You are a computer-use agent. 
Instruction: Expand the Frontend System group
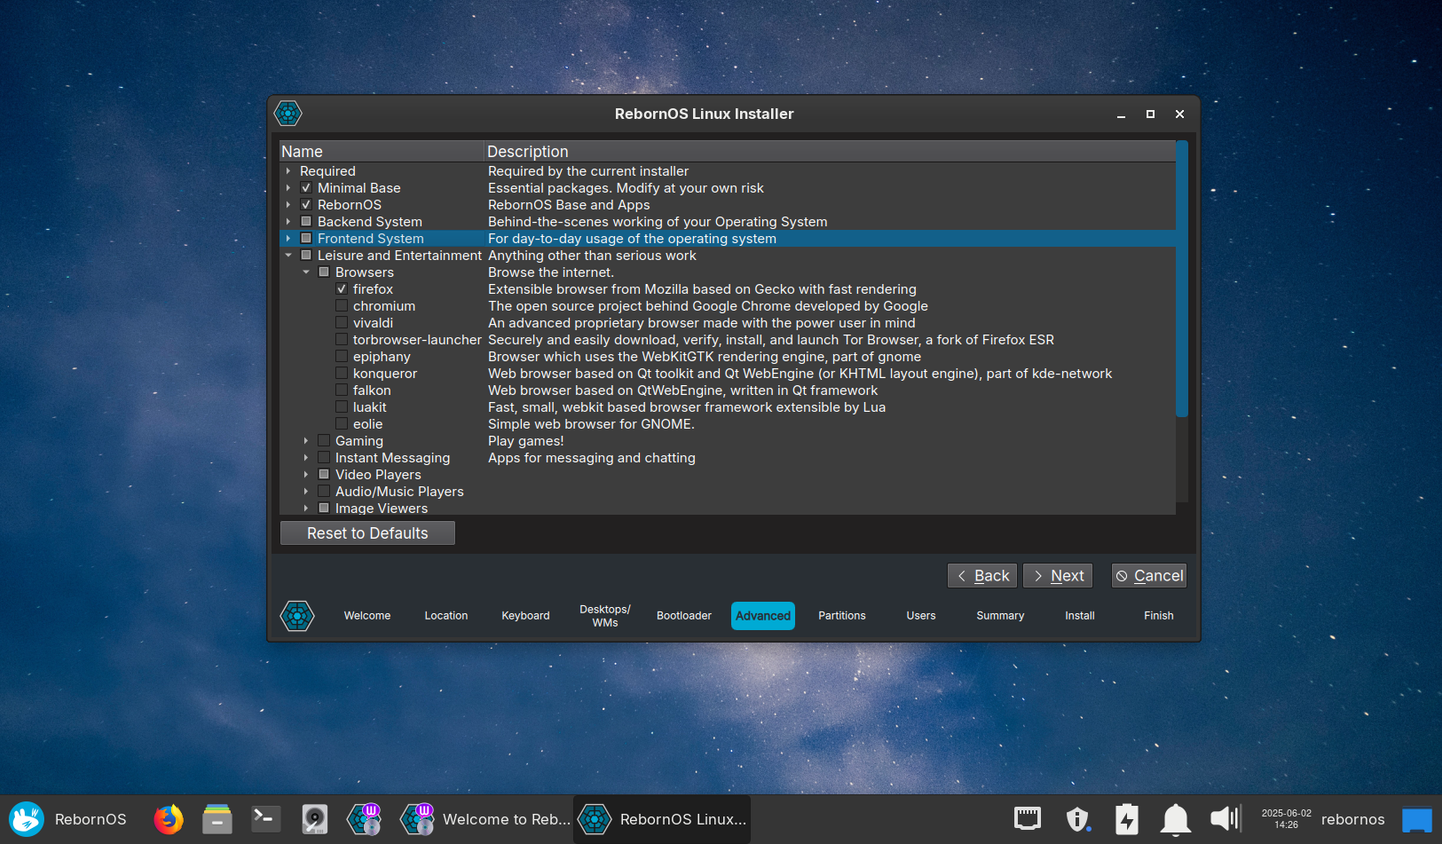[x=289, y=238]
